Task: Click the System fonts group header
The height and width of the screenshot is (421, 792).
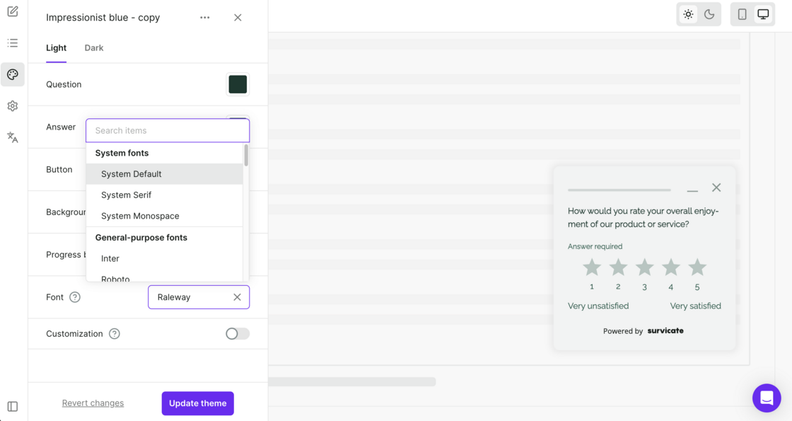Action: click(122, 153)
